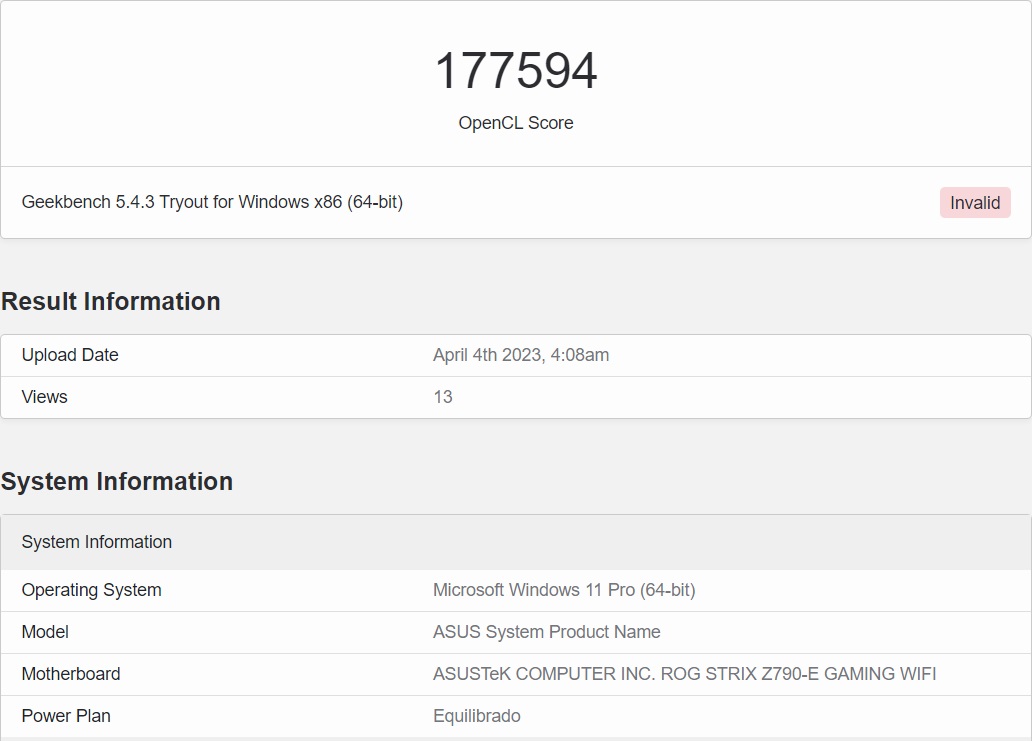Click empty space right of Geekbench version text
Viewport: 1032px width, 741px height.
tap(670, 203)
